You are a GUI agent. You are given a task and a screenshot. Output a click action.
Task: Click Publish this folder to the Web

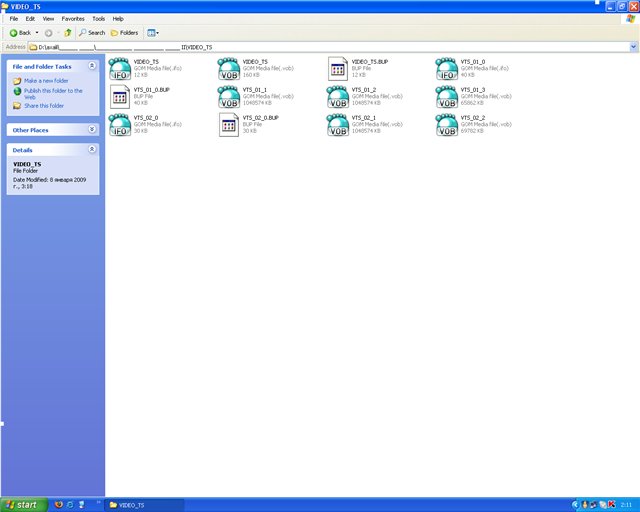[53, 94]
